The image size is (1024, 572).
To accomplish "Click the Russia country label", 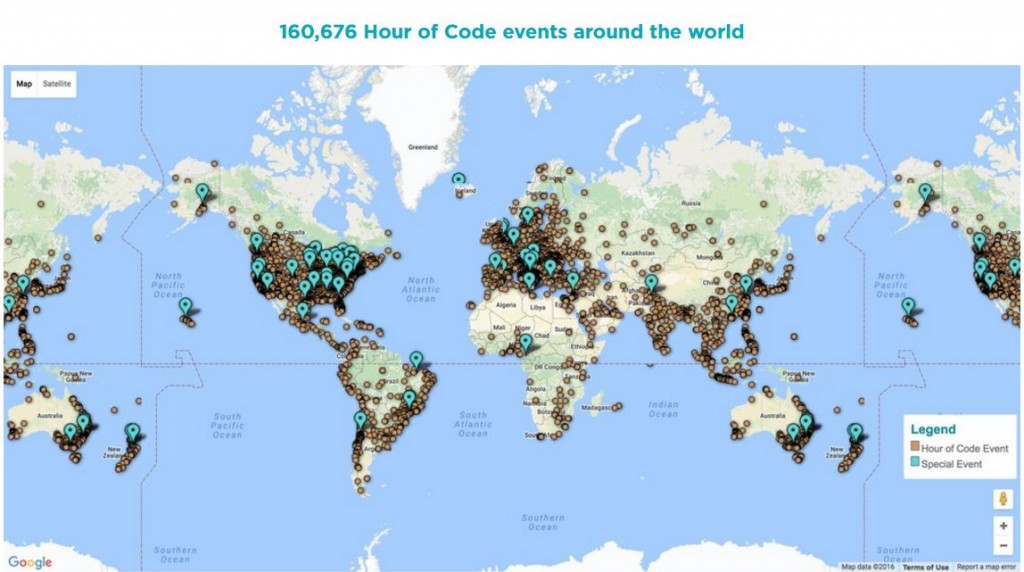I will tap(690, 203).
